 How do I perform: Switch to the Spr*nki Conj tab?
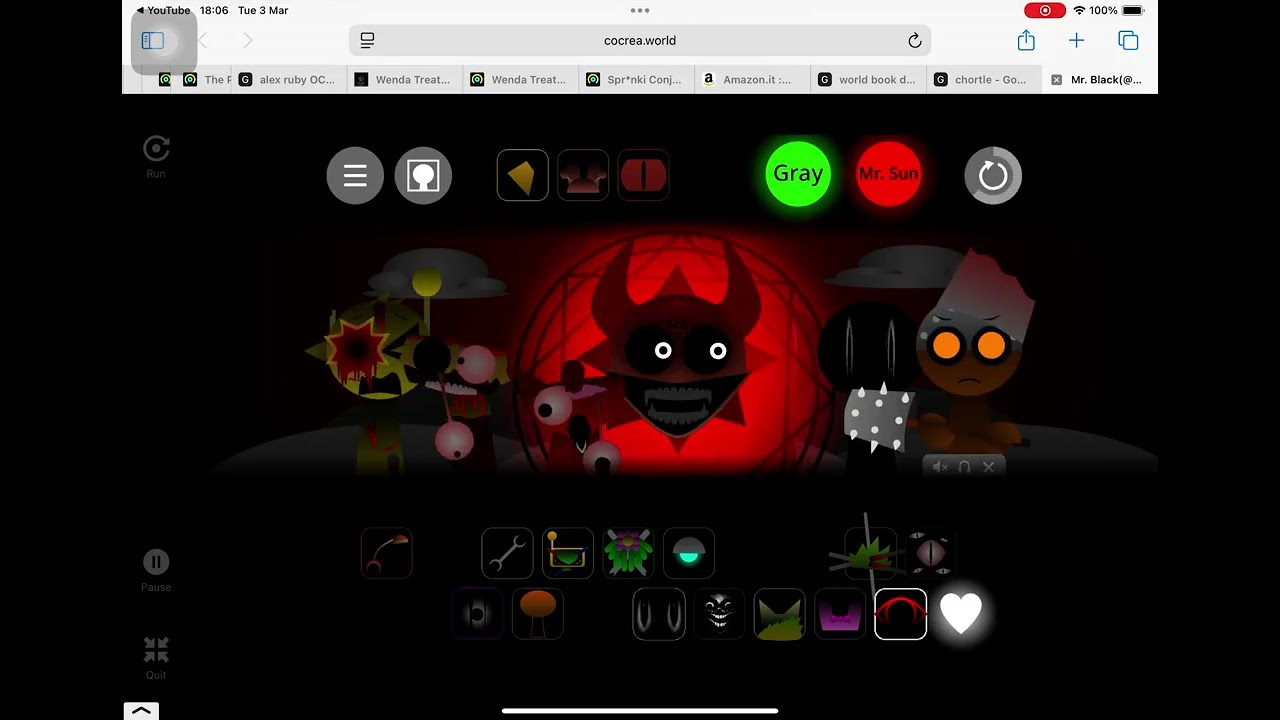(x=637, y=80)
